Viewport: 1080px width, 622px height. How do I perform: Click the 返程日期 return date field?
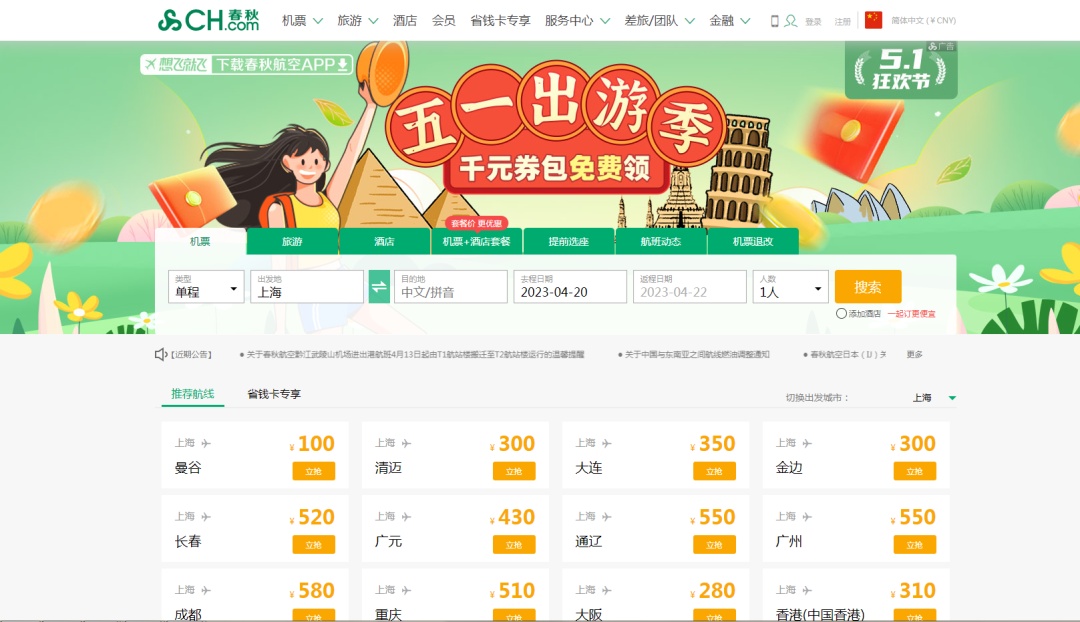point(690,287)
